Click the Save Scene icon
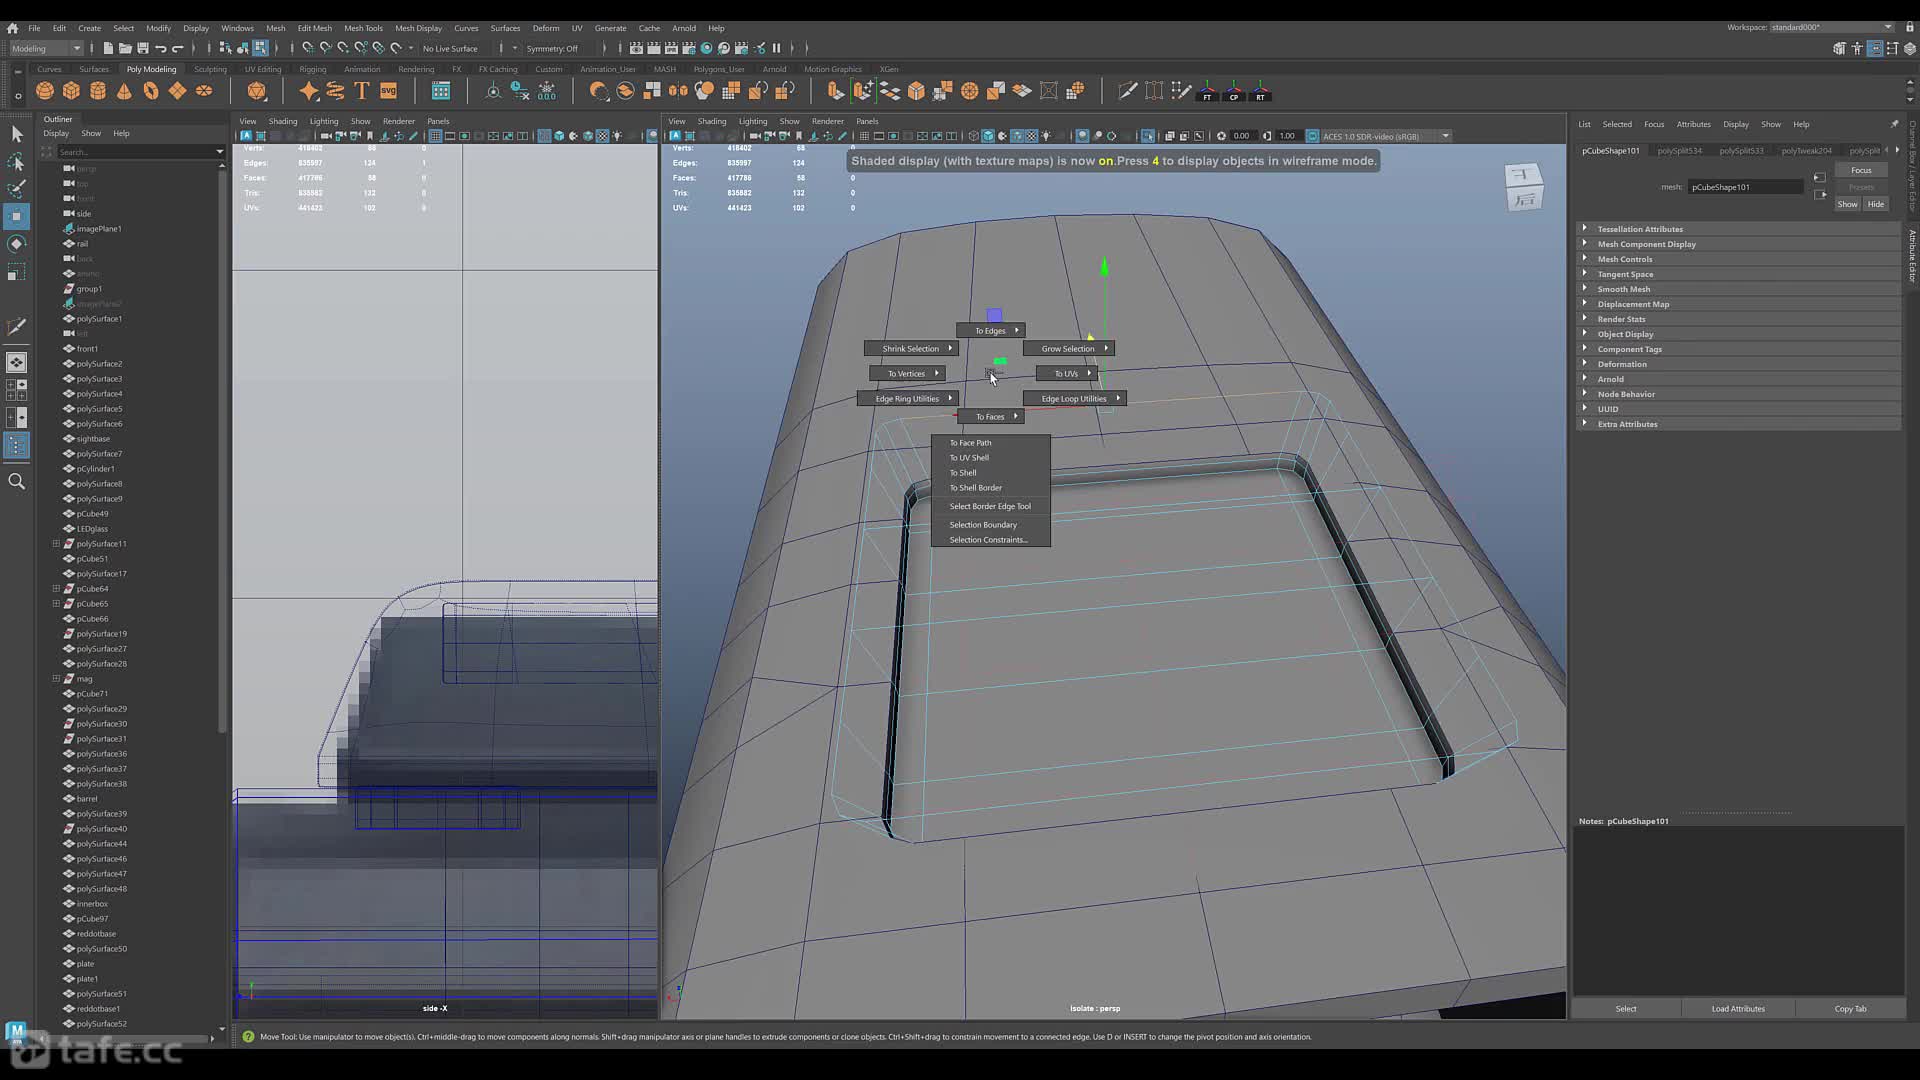 (x=143, y=48)
